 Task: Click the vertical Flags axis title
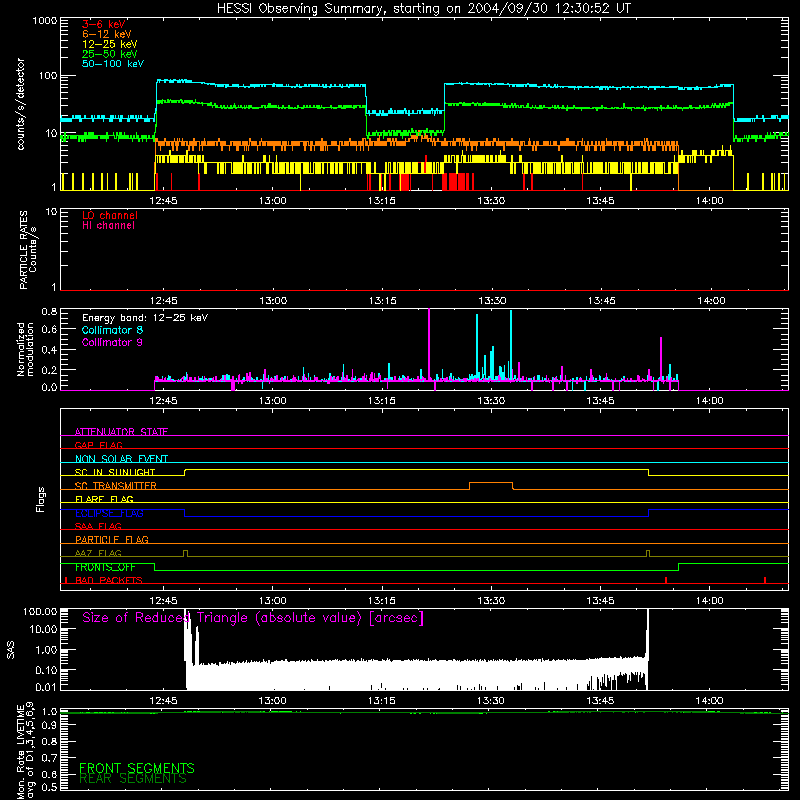click(x=41, y=499)
